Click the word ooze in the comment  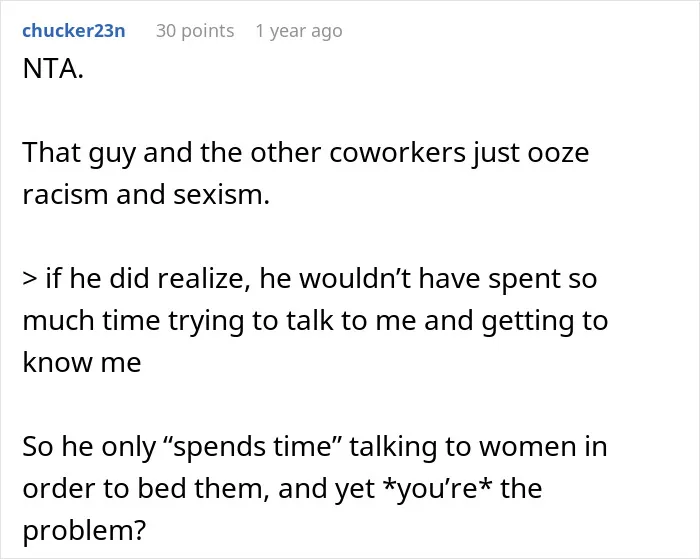558,154
